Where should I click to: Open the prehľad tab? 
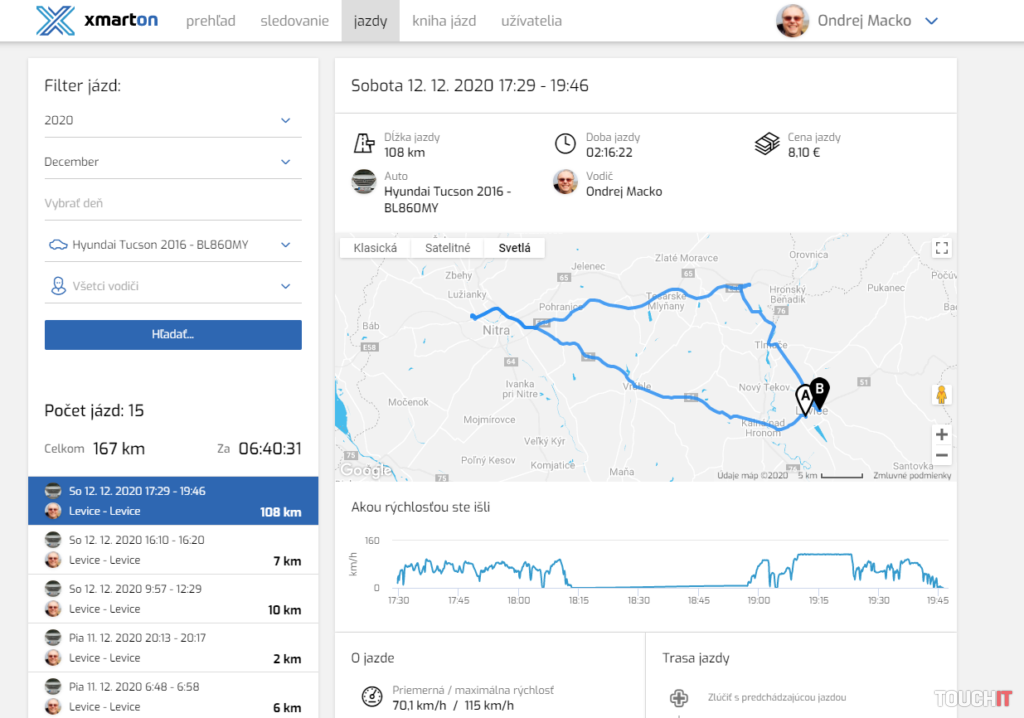click(x=210, y=21)
